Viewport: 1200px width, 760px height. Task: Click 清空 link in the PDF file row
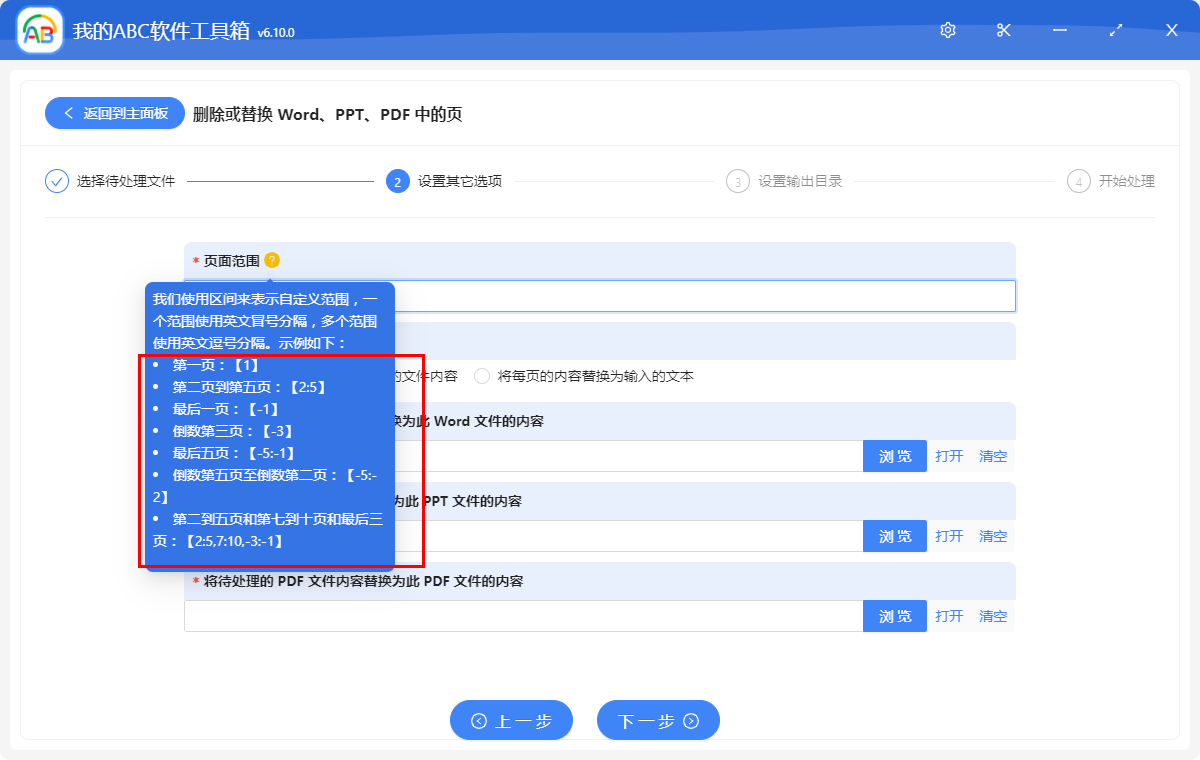[993, 616]
